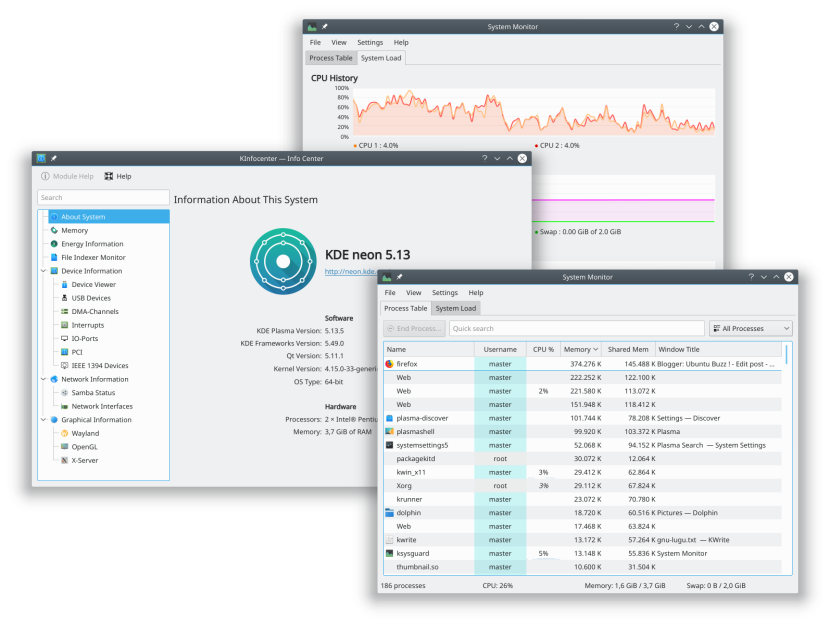Click the Discover icon beside plasma-discover
This screenshot has height=625, width=830.
tap(387, 418)
